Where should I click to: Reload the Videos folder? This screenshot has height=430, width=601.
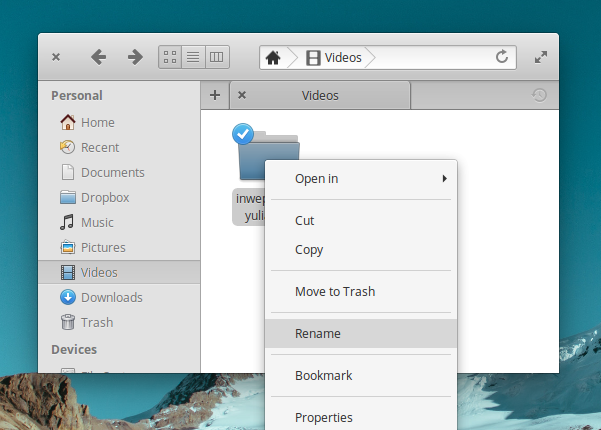point(502,57)
